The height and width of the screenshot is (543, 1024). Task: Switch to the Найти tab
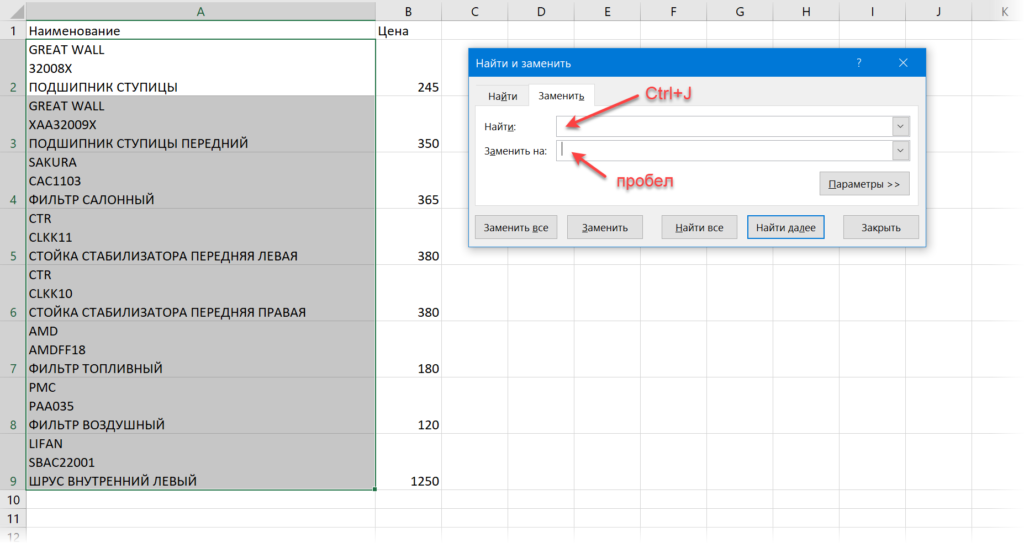(x=502, y=96)
